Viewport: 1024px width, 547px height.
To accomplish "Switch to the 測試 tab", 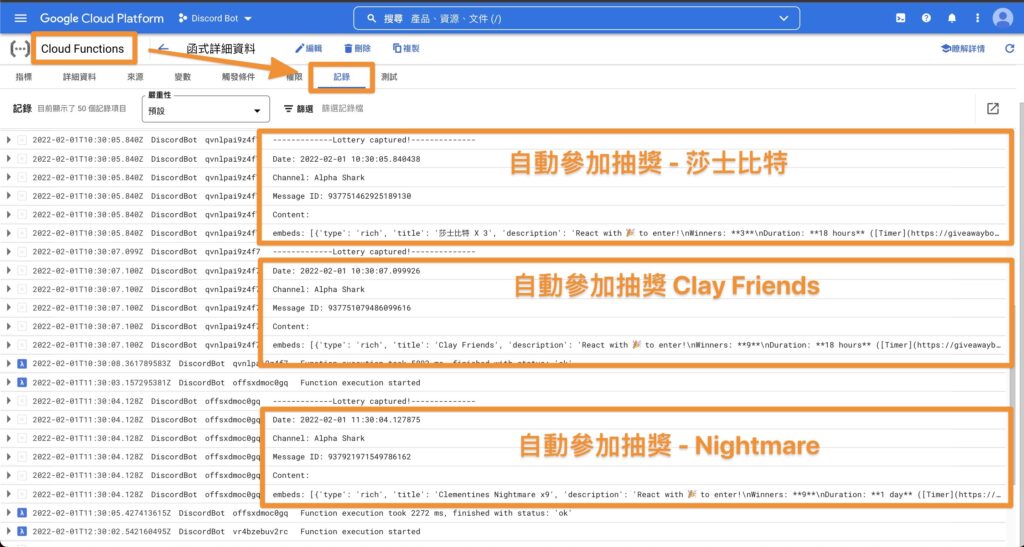I will click(x=389, y=77).
